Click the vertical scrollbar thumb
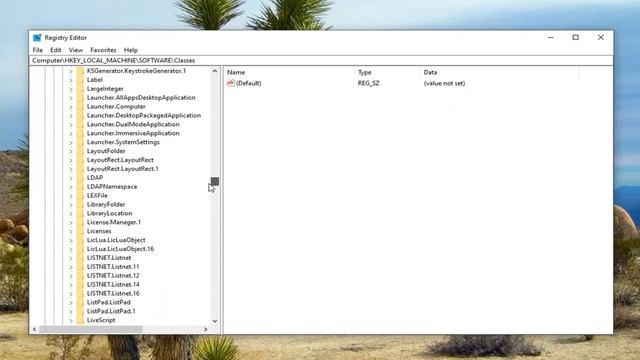 coord(215,181)
